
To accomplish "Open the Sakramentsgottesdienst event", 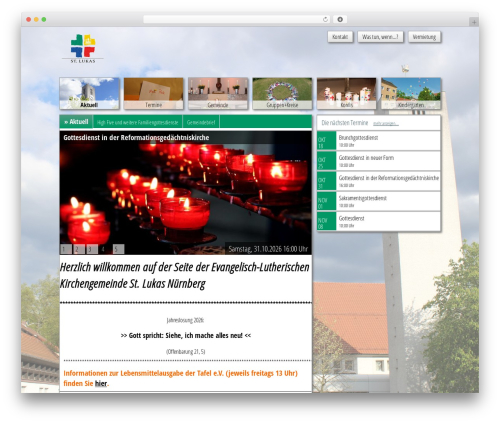I will click(379, 201).
